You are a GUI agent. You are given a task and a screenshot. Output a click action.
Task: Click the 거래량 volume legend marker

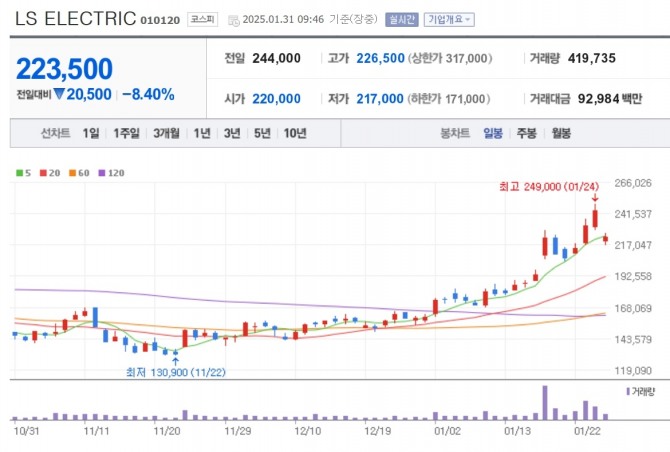click(x=628, y=391)
